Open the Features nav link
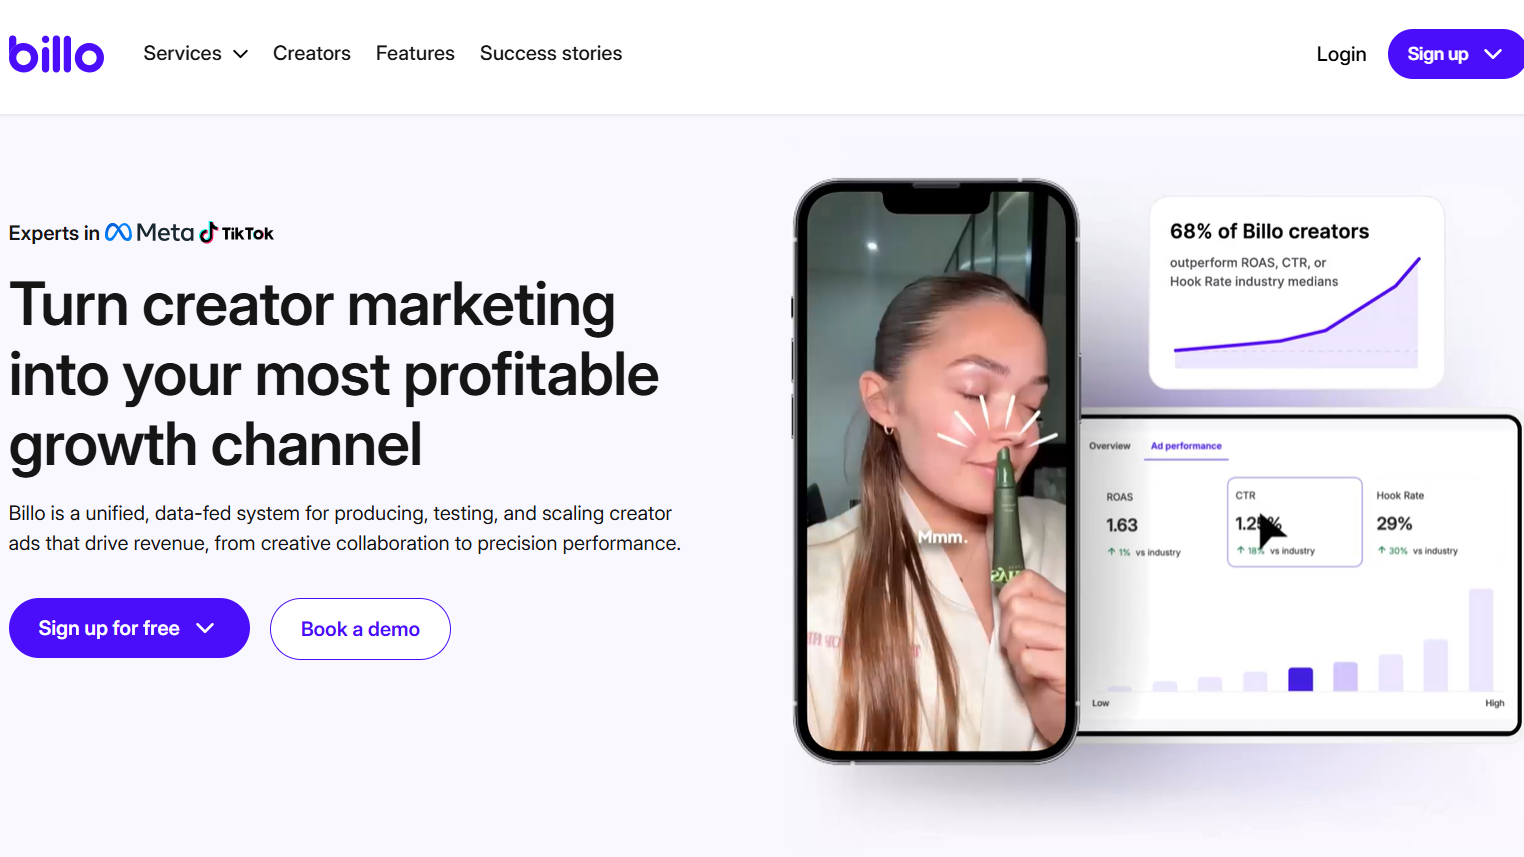The width and height of the screenshot is (1524, 857). tap(415, 53)
